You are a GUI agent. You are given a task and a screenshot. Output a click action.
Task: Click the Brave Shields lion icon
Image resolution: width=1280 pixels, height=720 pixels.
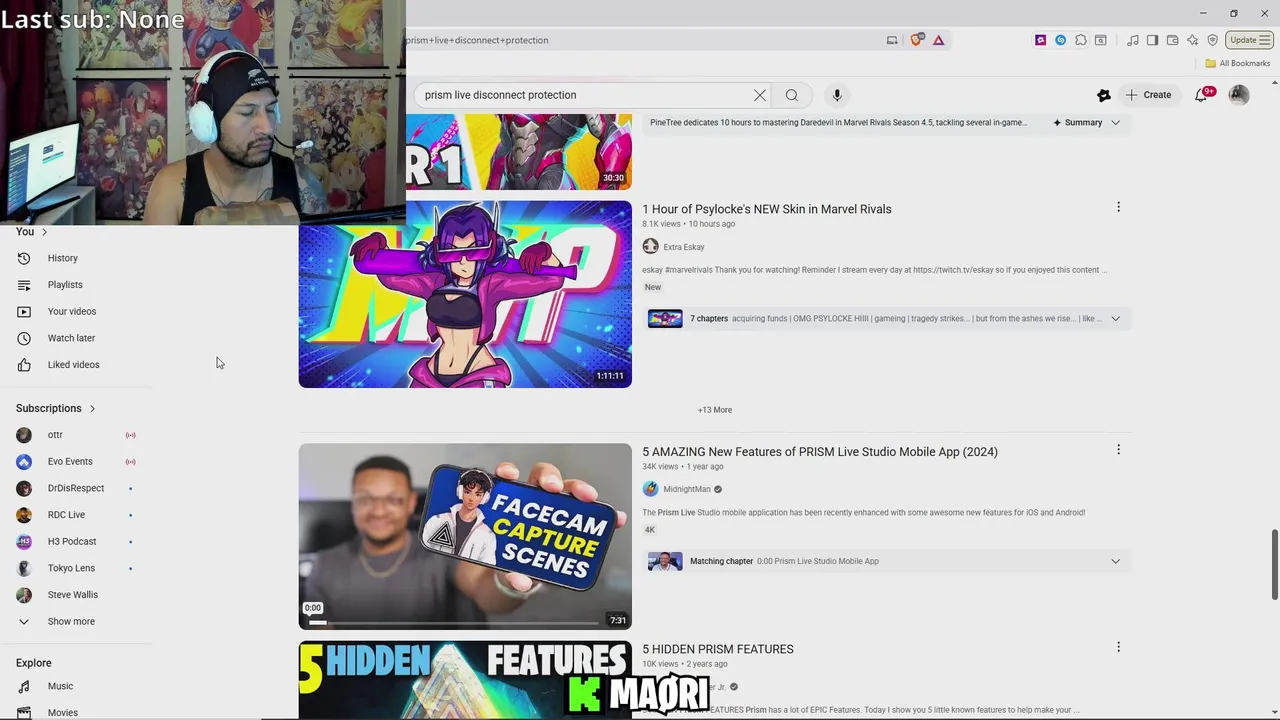tap(917, 40)
